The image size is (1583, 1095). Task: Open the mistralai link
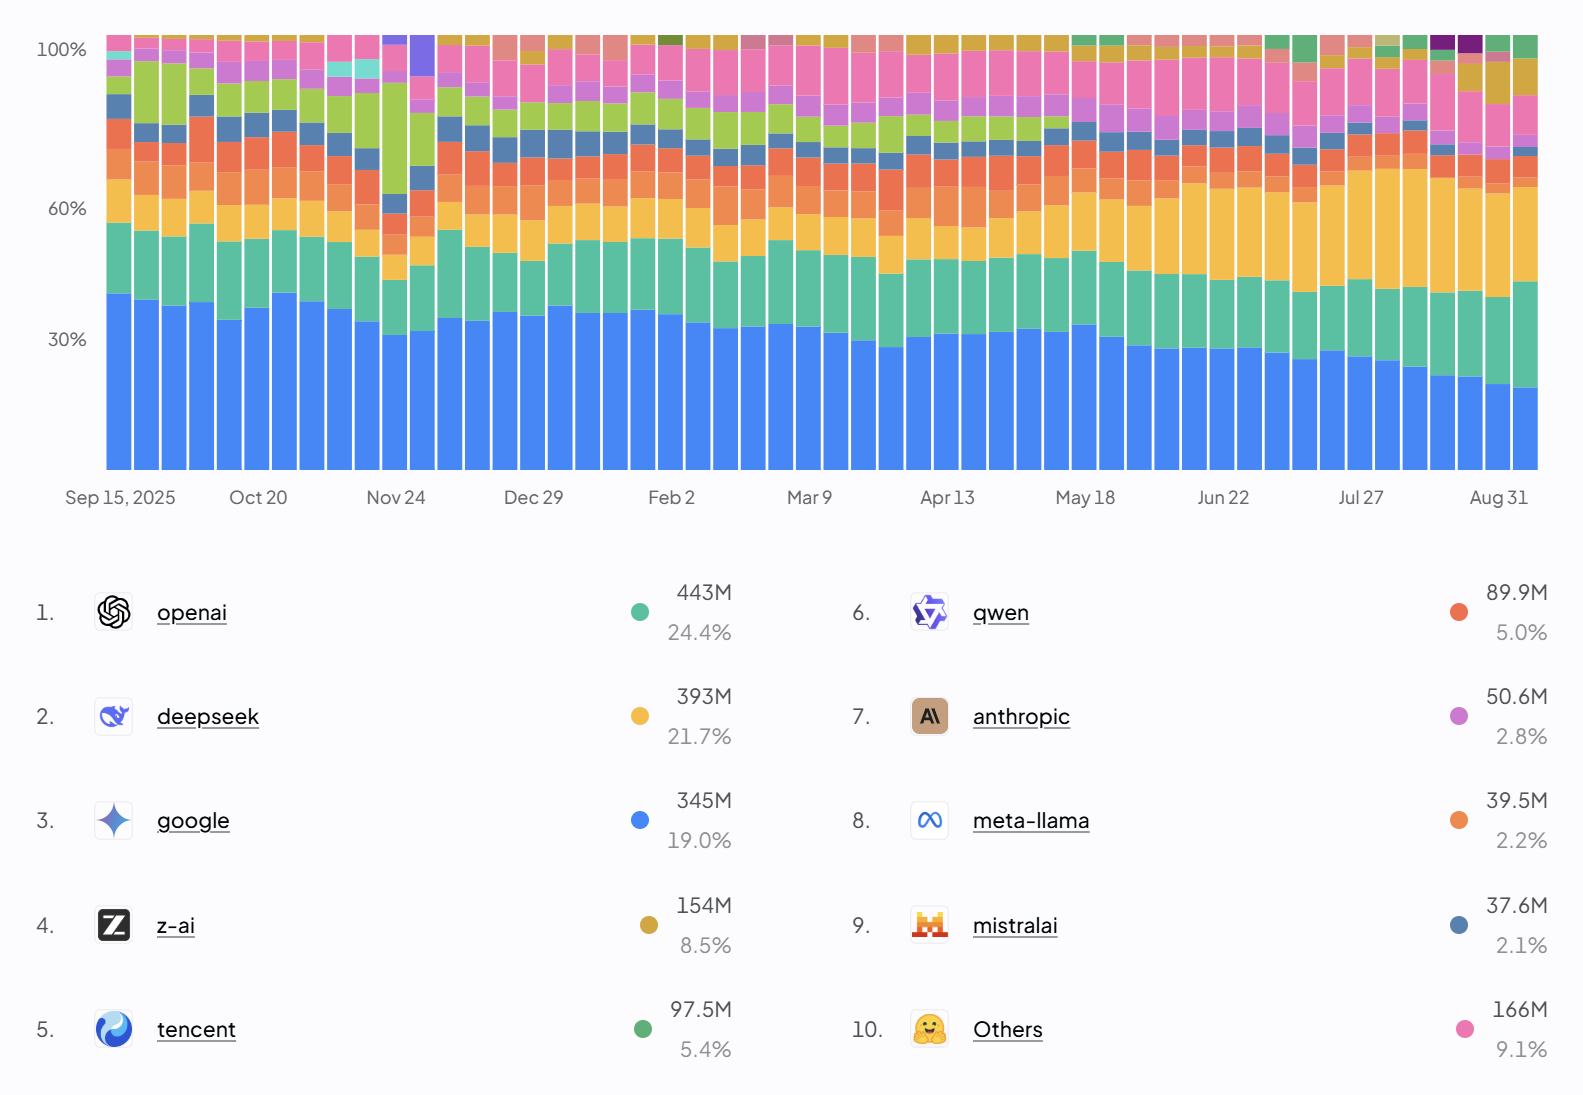click(x=1015, y=925)
